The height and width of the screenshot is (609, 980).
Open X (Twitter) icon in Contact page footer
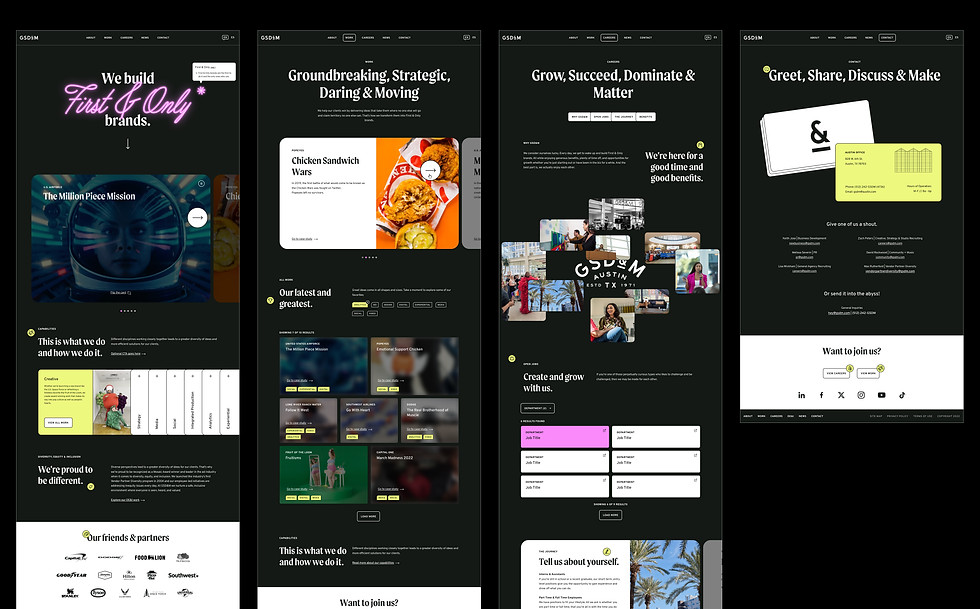point(841,395)
